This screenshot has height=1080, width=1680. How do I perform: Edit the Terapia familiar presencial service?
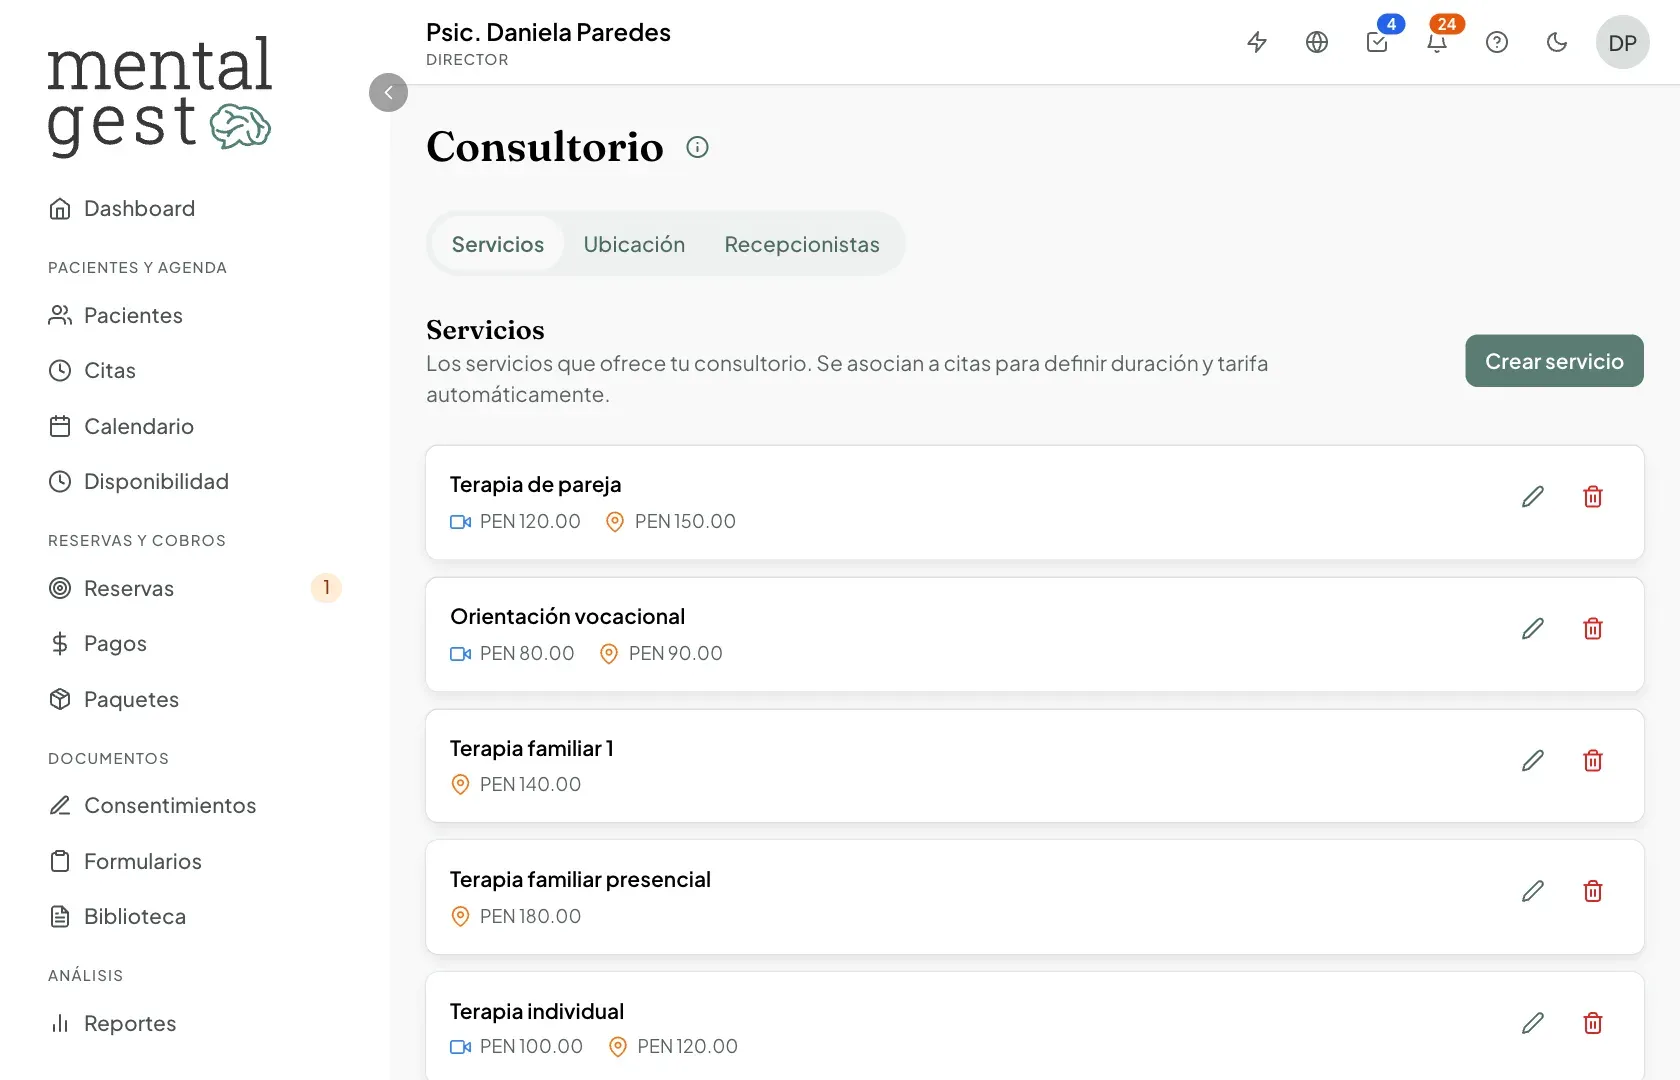1533,891
